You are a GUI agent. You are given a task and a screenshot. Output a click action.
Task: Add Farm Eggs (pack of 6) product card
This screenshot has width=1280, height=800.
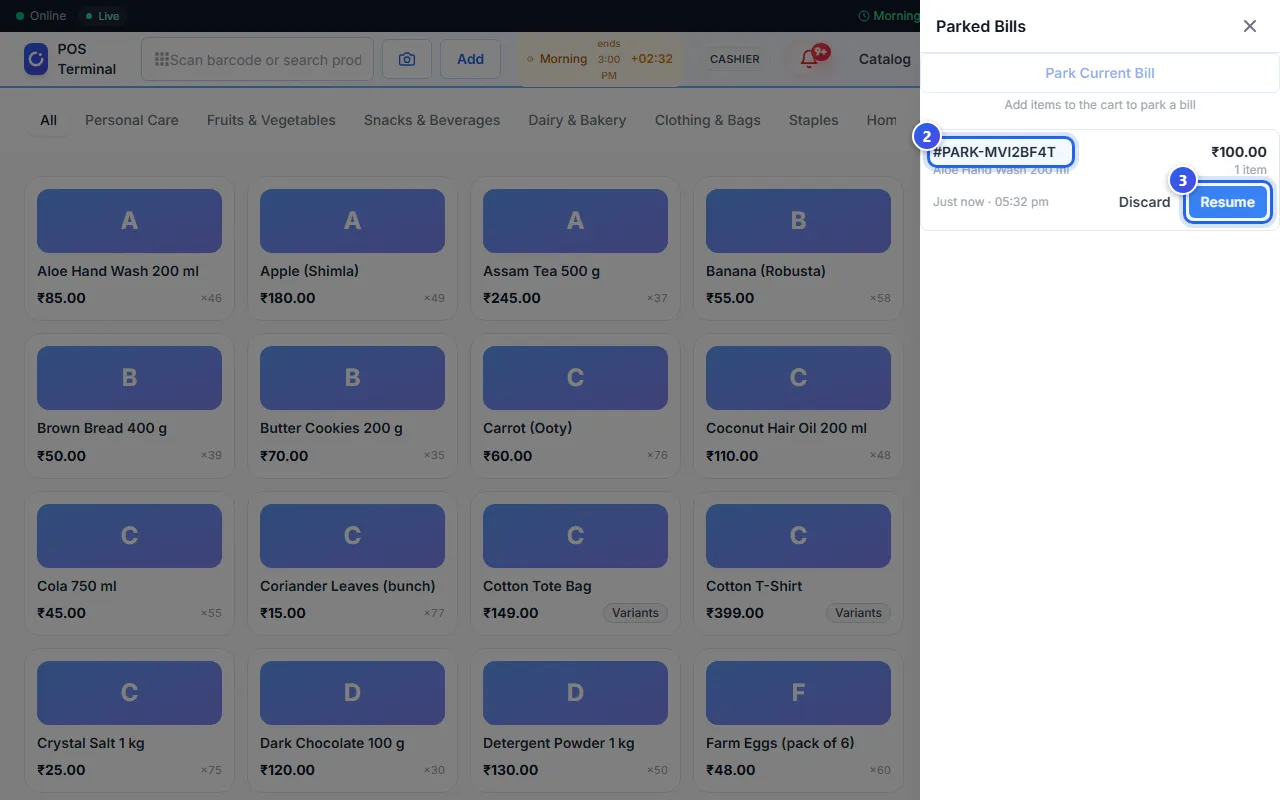798,720
